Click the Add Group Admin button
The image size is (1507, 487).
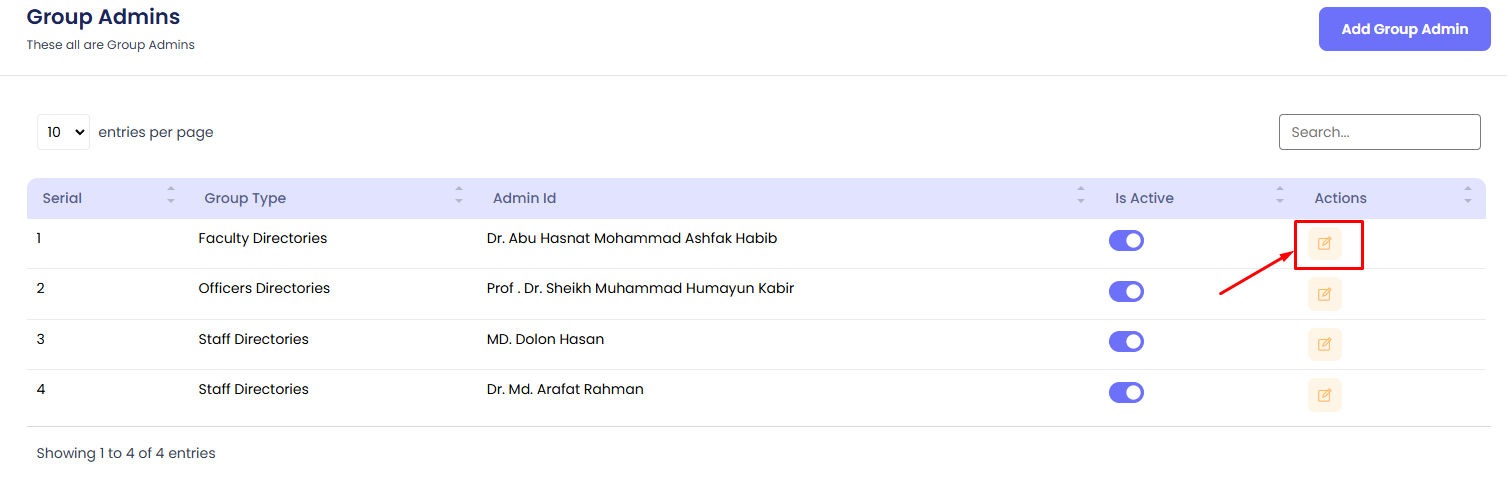[x=1404, y=29]
